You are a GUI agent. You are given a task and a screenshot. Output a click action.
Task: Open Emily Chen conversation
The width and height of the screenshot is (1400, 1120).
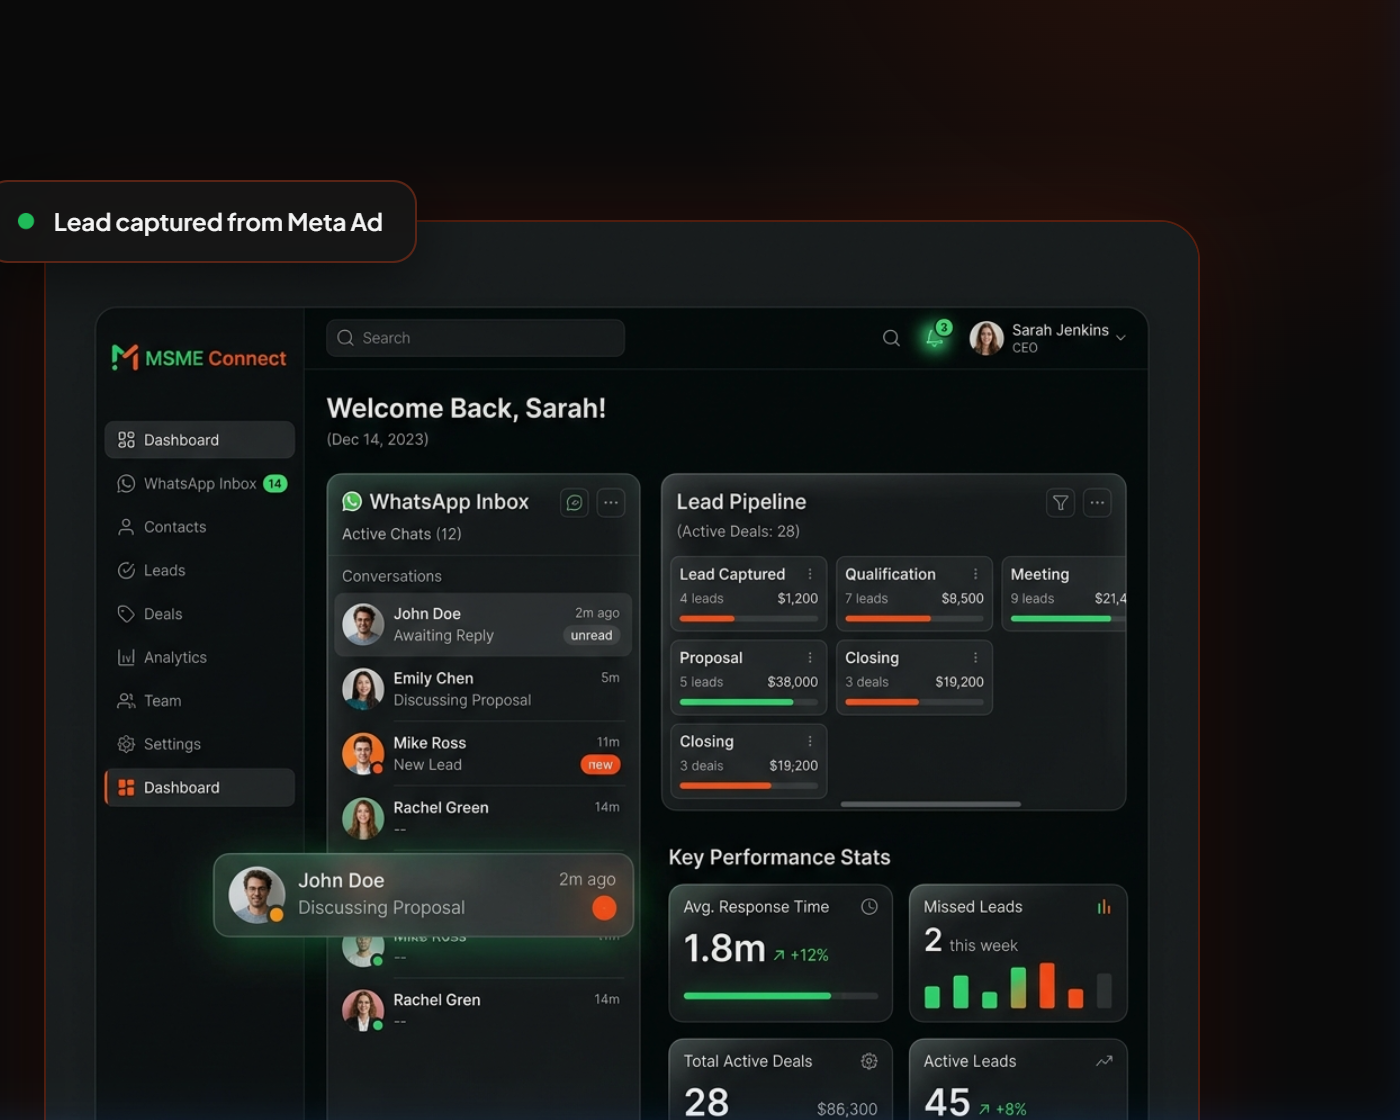(483, 689)
